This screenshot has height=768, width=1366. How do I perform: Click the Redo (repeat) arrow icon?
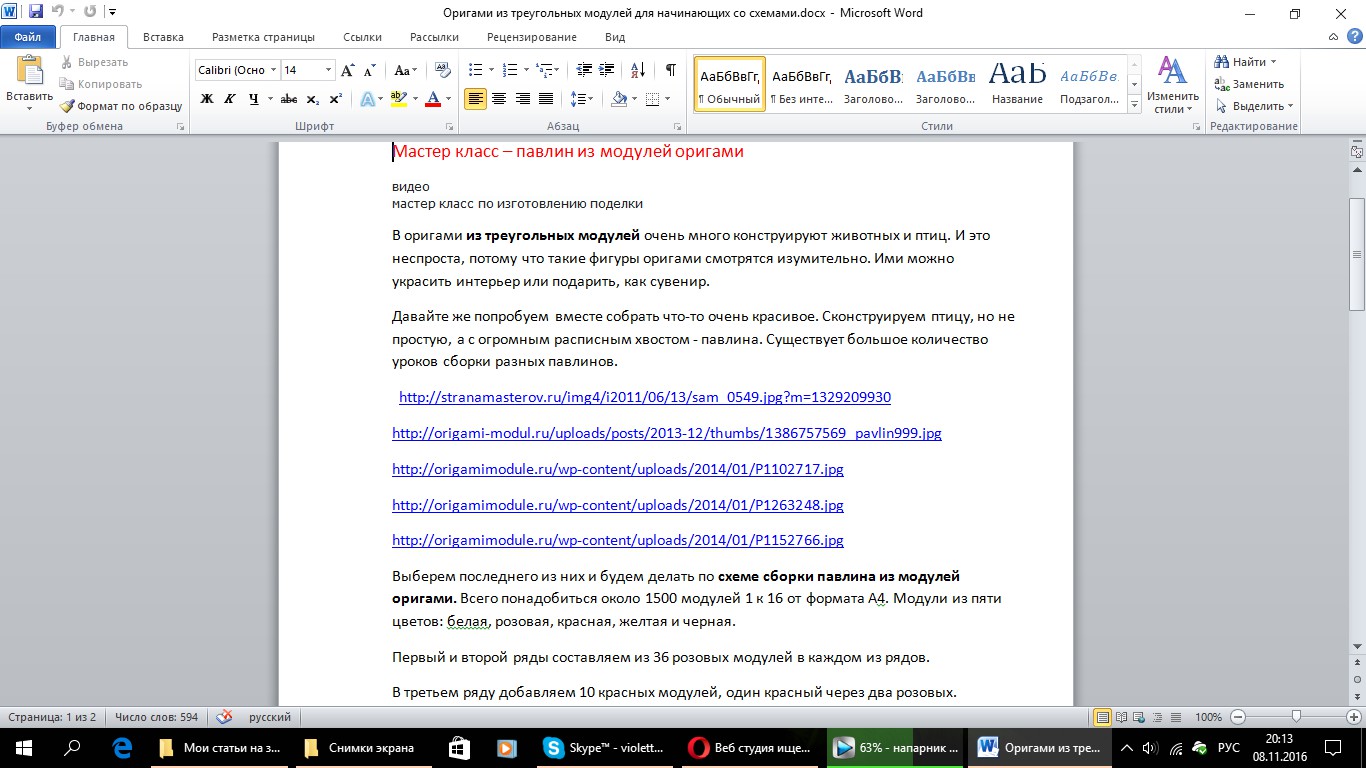pos(89,13)
